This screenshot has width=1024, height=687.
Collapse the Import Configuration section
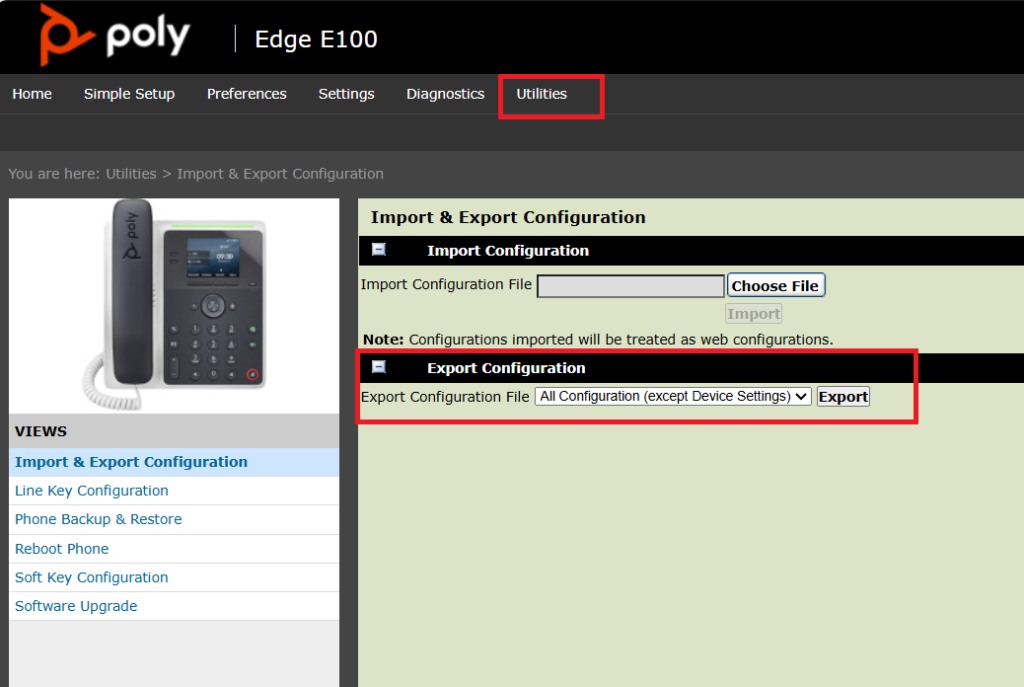[x=379, y=250]
